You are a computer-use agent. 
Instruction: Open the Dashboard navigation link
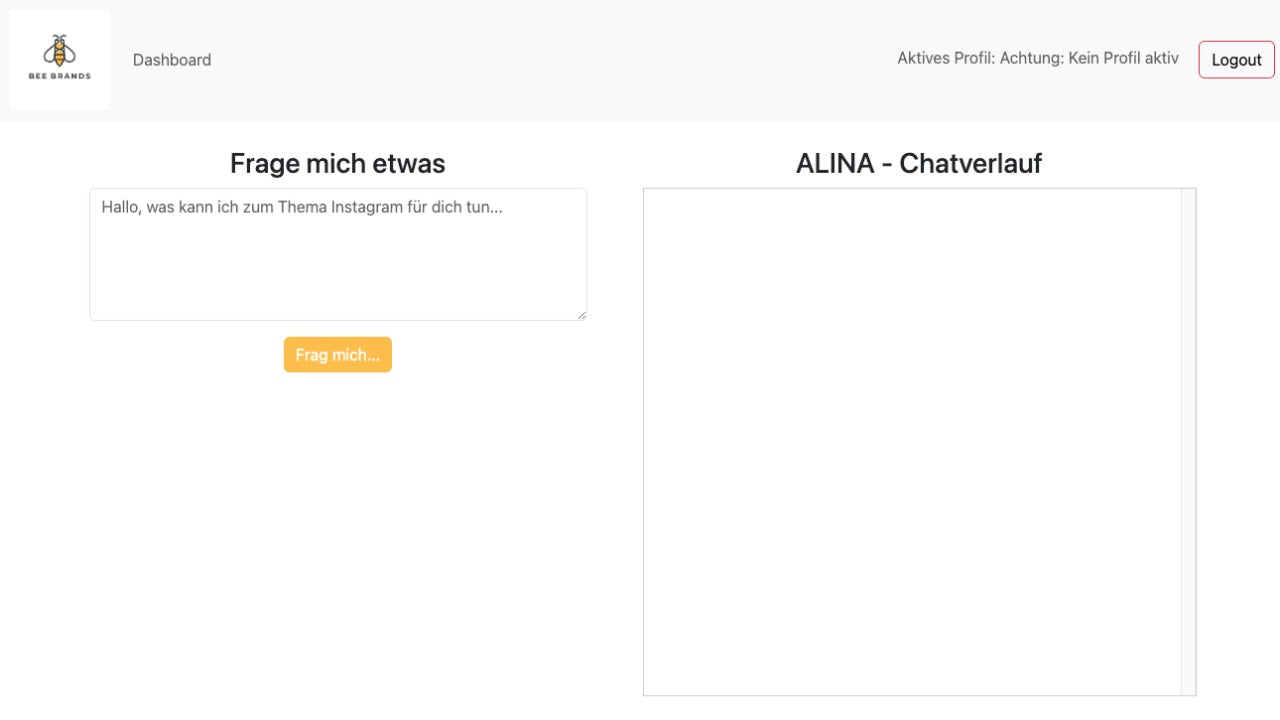coord(172,60)
